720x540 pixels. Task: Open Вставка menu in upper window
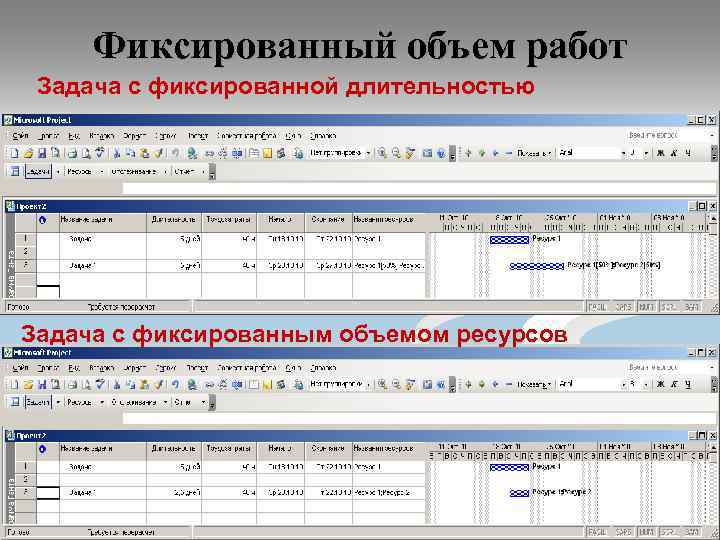(x=101, y=136)
